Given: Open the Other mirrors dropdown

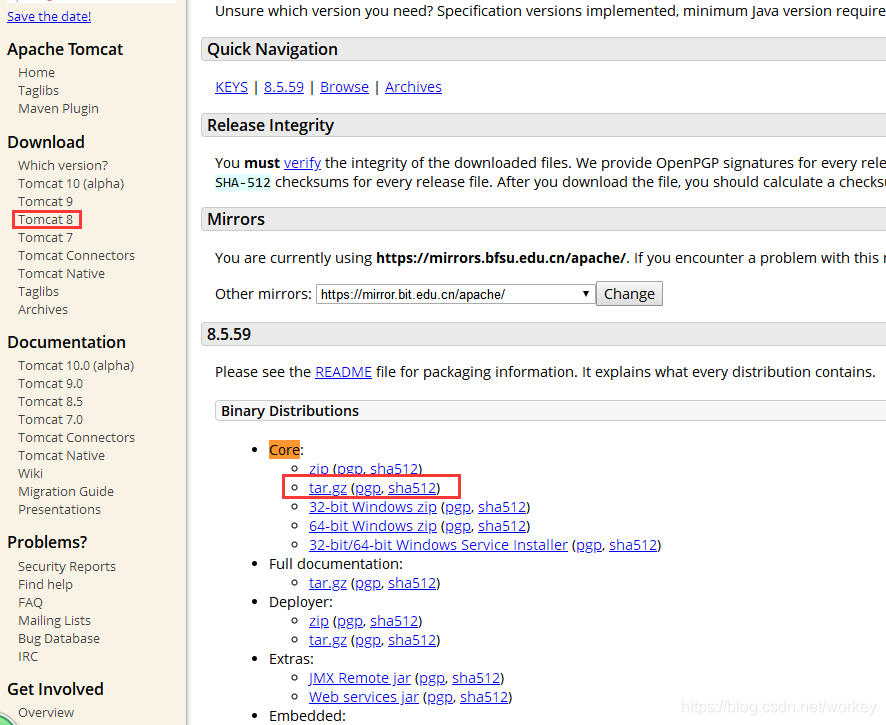Looking at the screenshot, I should 454,293.
